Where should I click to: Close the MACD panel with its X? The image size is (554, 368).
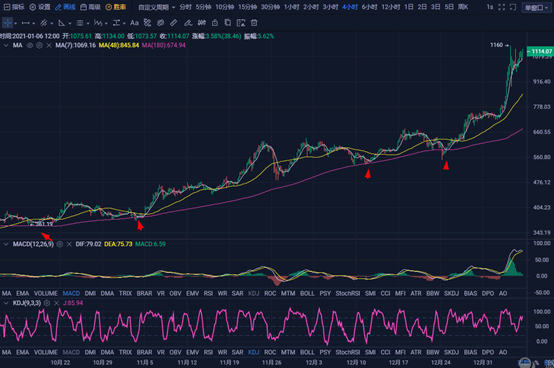coord(69,244)
